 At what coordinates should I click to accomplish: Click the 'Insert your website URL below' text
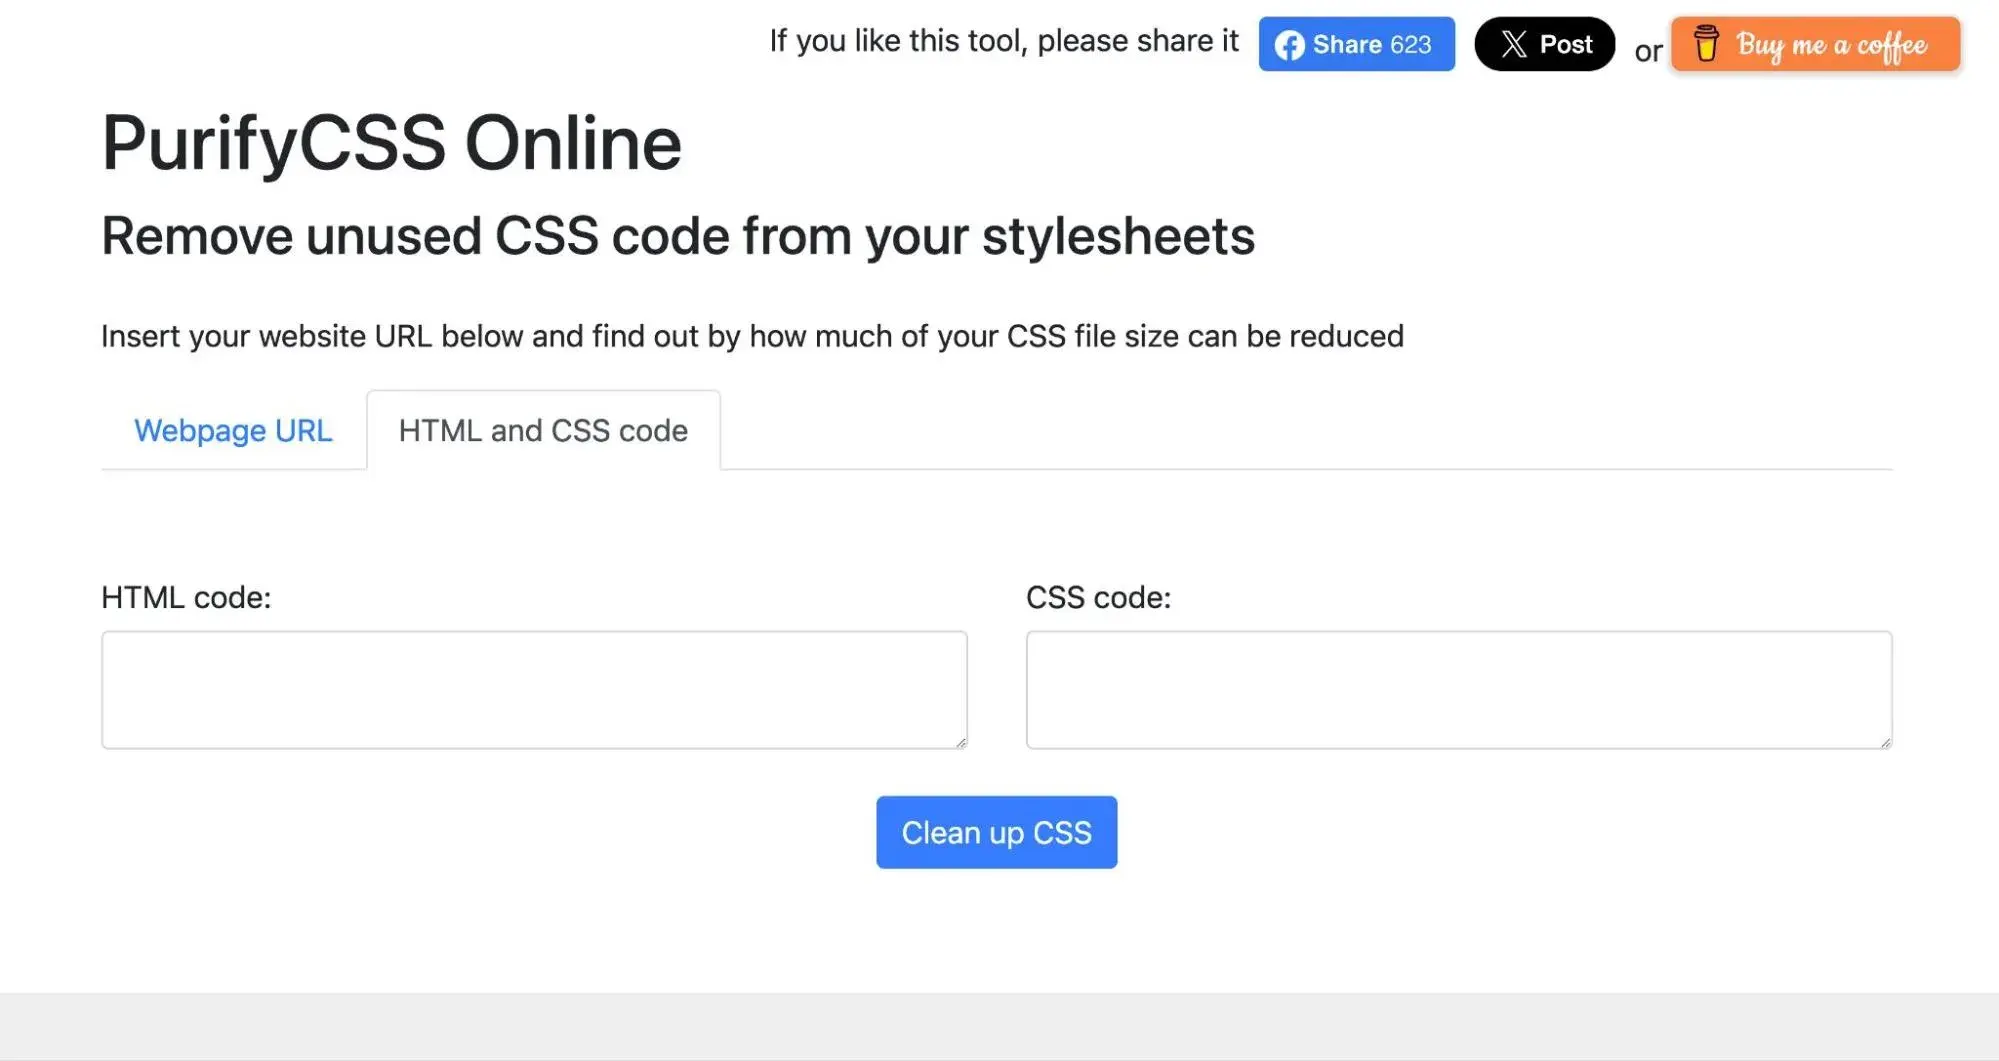[x=752, y=336]
